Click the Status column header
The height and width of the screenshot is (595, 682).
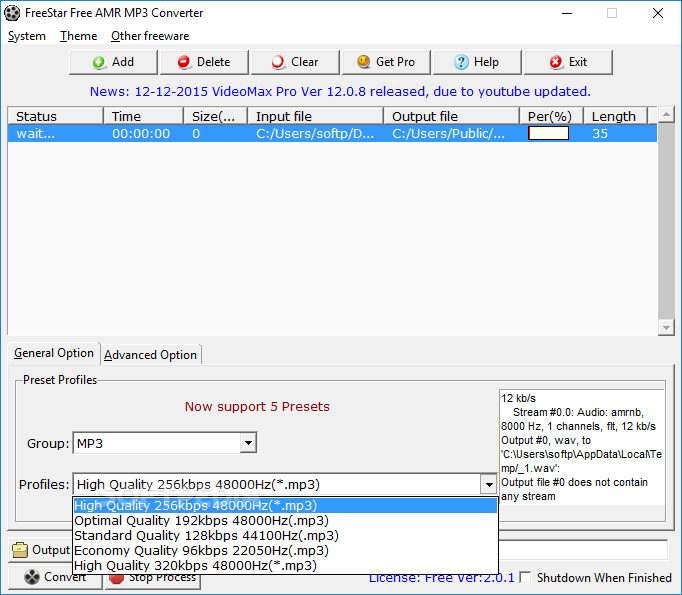point(56,116)
